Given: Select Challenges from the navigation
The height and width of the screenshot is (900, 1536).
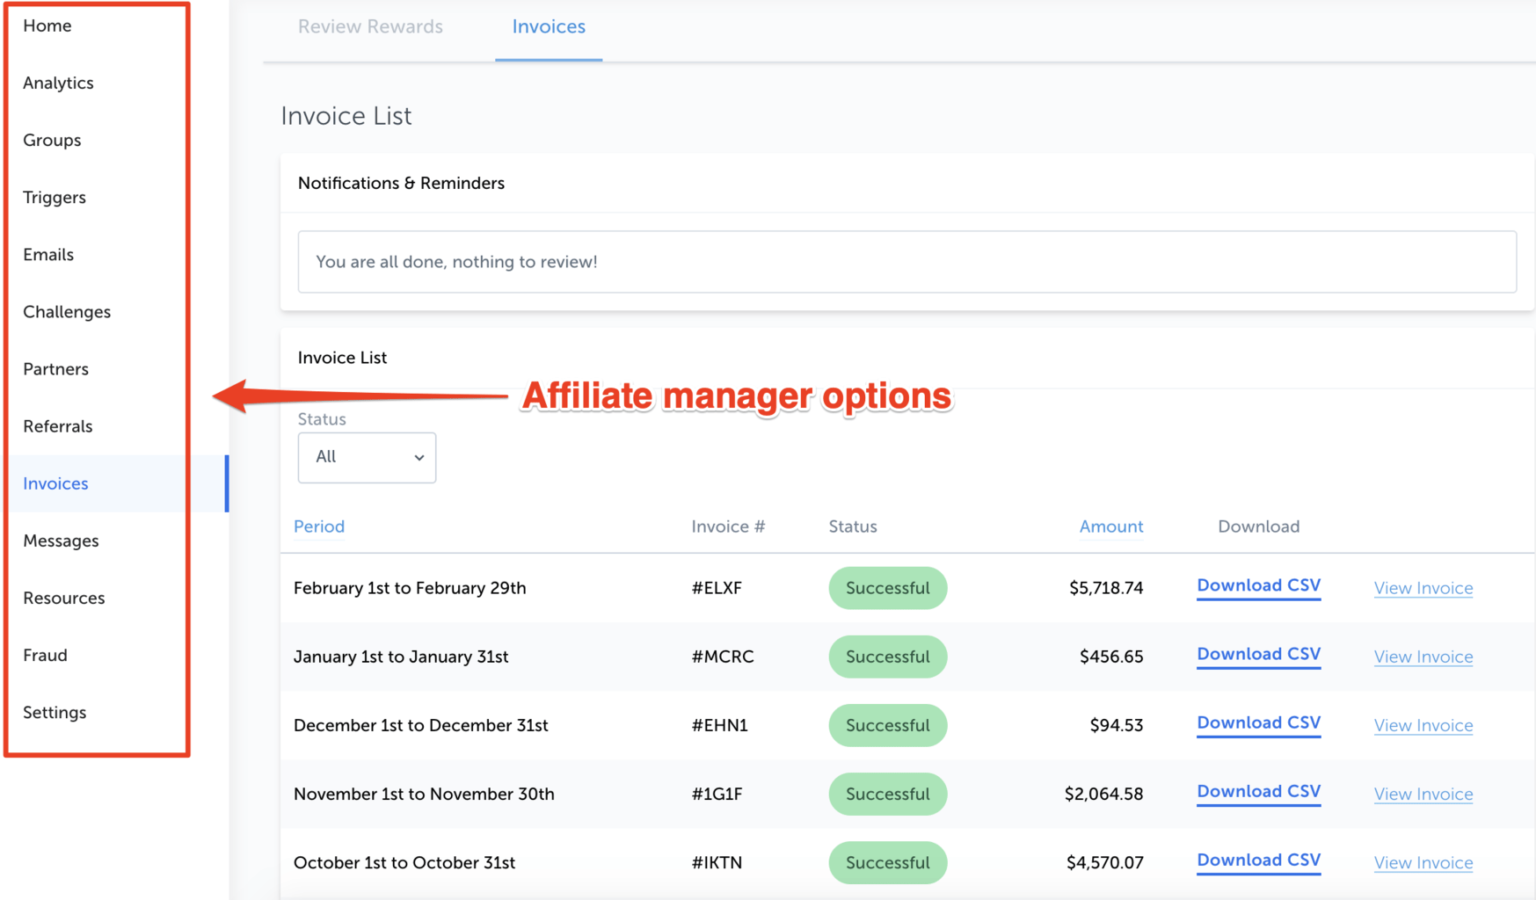Looking at the screenshot, I should coord(67,311).
